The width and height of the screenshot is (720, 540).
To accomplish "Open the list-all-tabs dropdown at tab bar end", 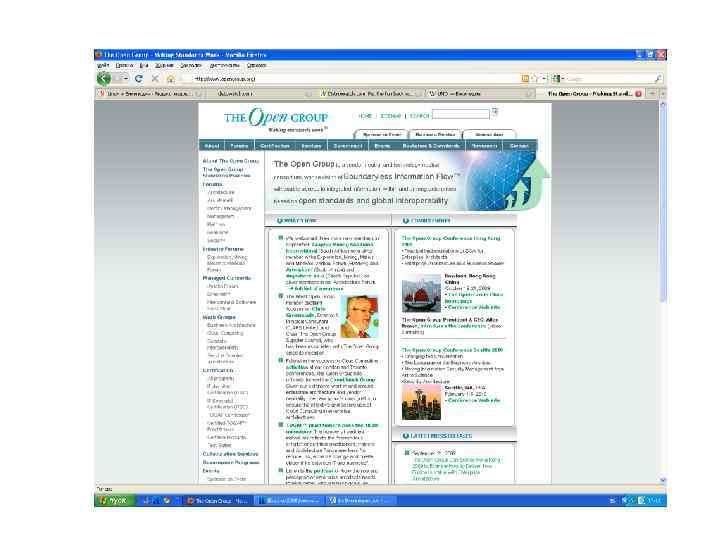I will (663, 94).
